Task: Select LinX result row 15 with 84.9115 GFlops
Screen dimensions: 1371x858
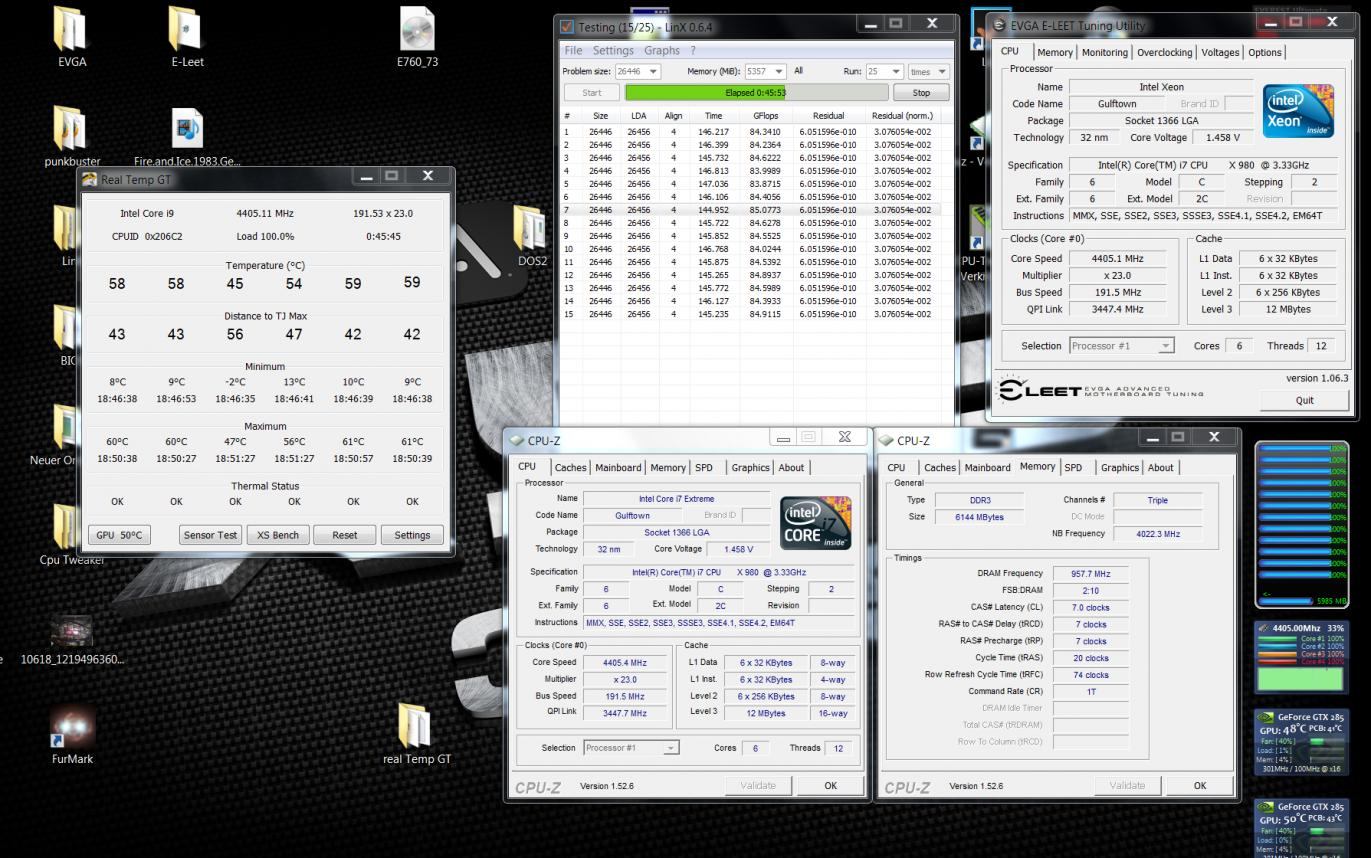Action: (749, 314)
